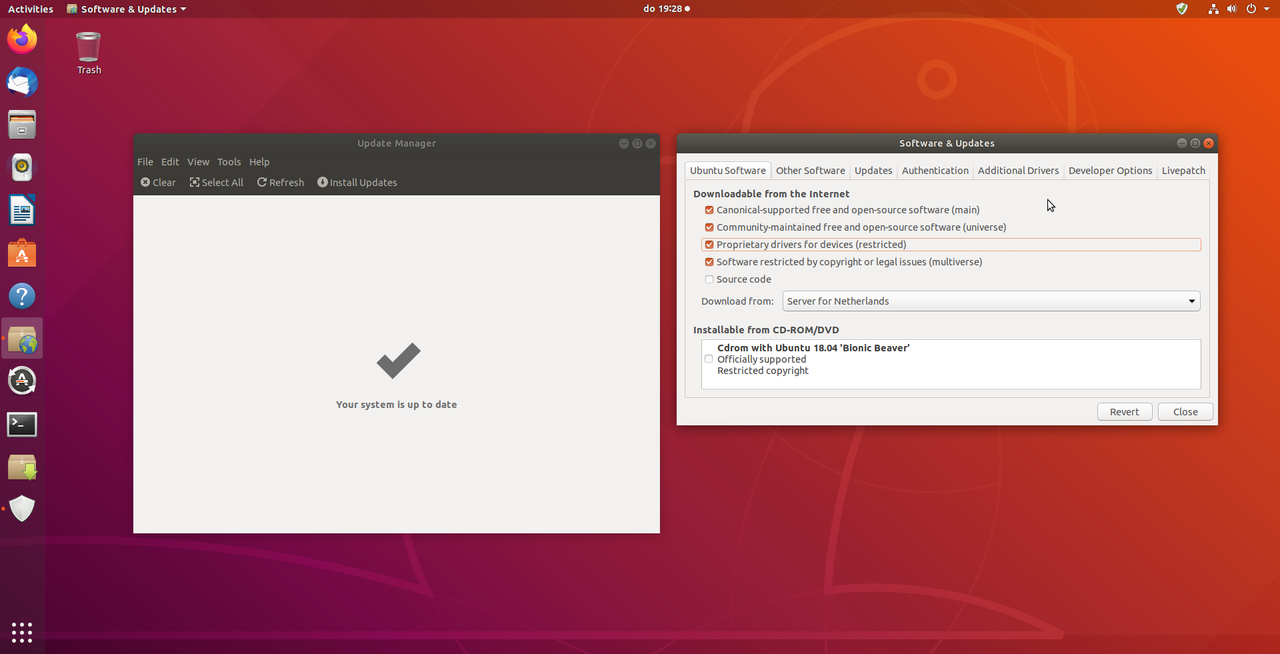Toggle Canonical-supported software (main) checkbox
The height and width of the screenshot is (654, 1280).
point(709,210)
